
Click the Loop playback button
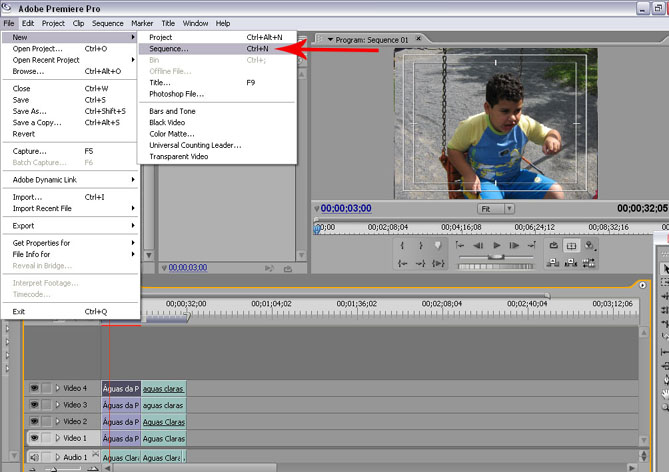click(553, 245)
